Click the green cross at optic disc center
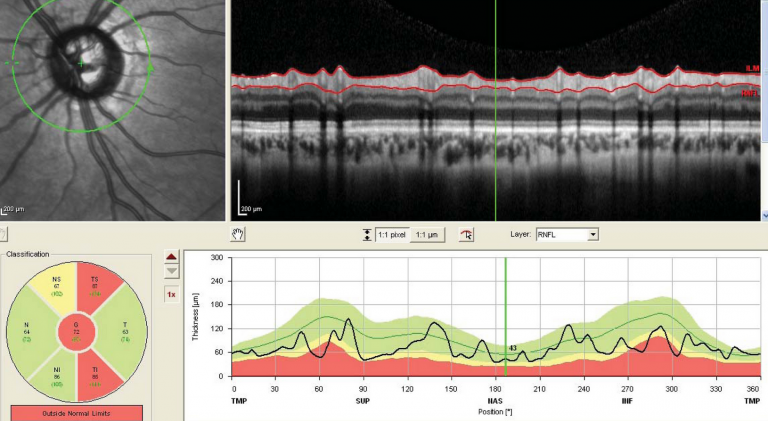The height and width of the screenshot is (421, 768). click(82, 64)
